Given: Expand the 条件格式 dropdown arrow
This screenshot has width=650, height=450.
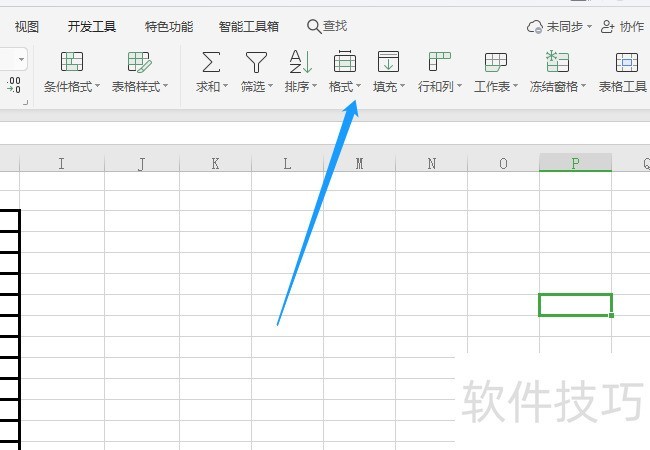Looking at the screenshot, I should [98, 86].
